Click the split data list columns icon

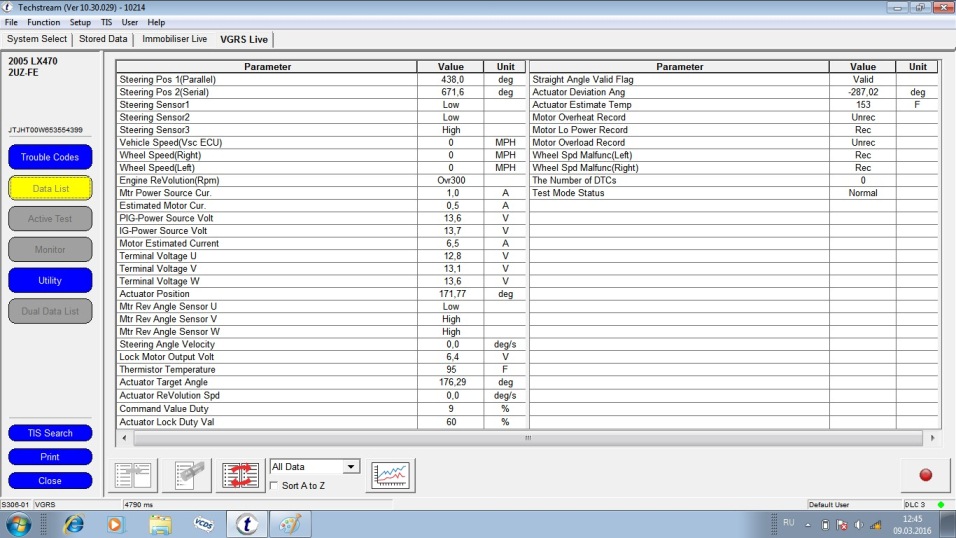[133, 475]
